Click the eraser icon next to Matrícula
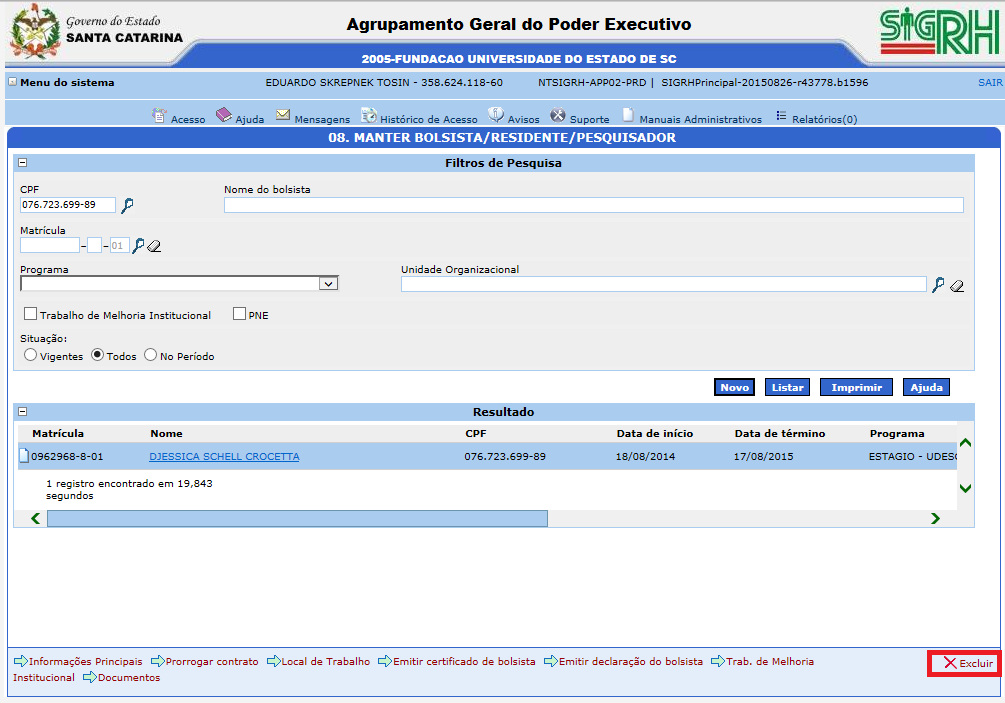 point(154,246)
